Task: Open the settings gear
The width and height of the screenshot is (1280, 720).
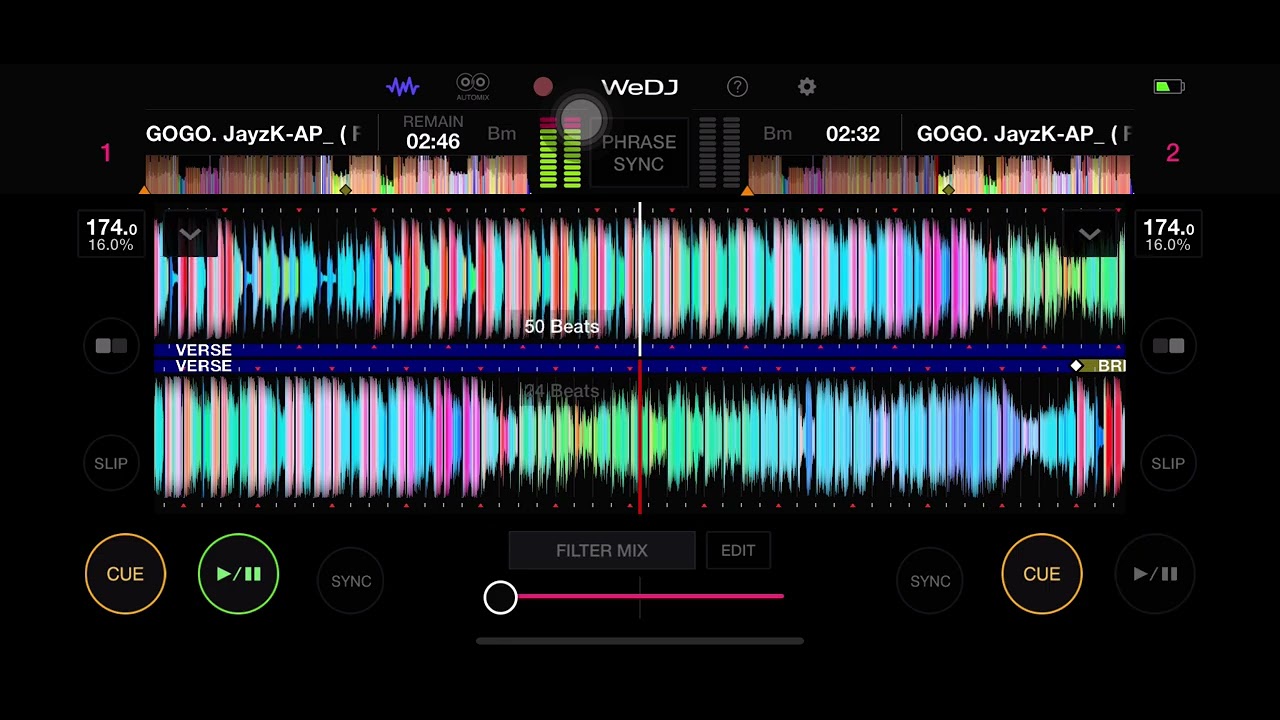Action: (x=807, y=87)
